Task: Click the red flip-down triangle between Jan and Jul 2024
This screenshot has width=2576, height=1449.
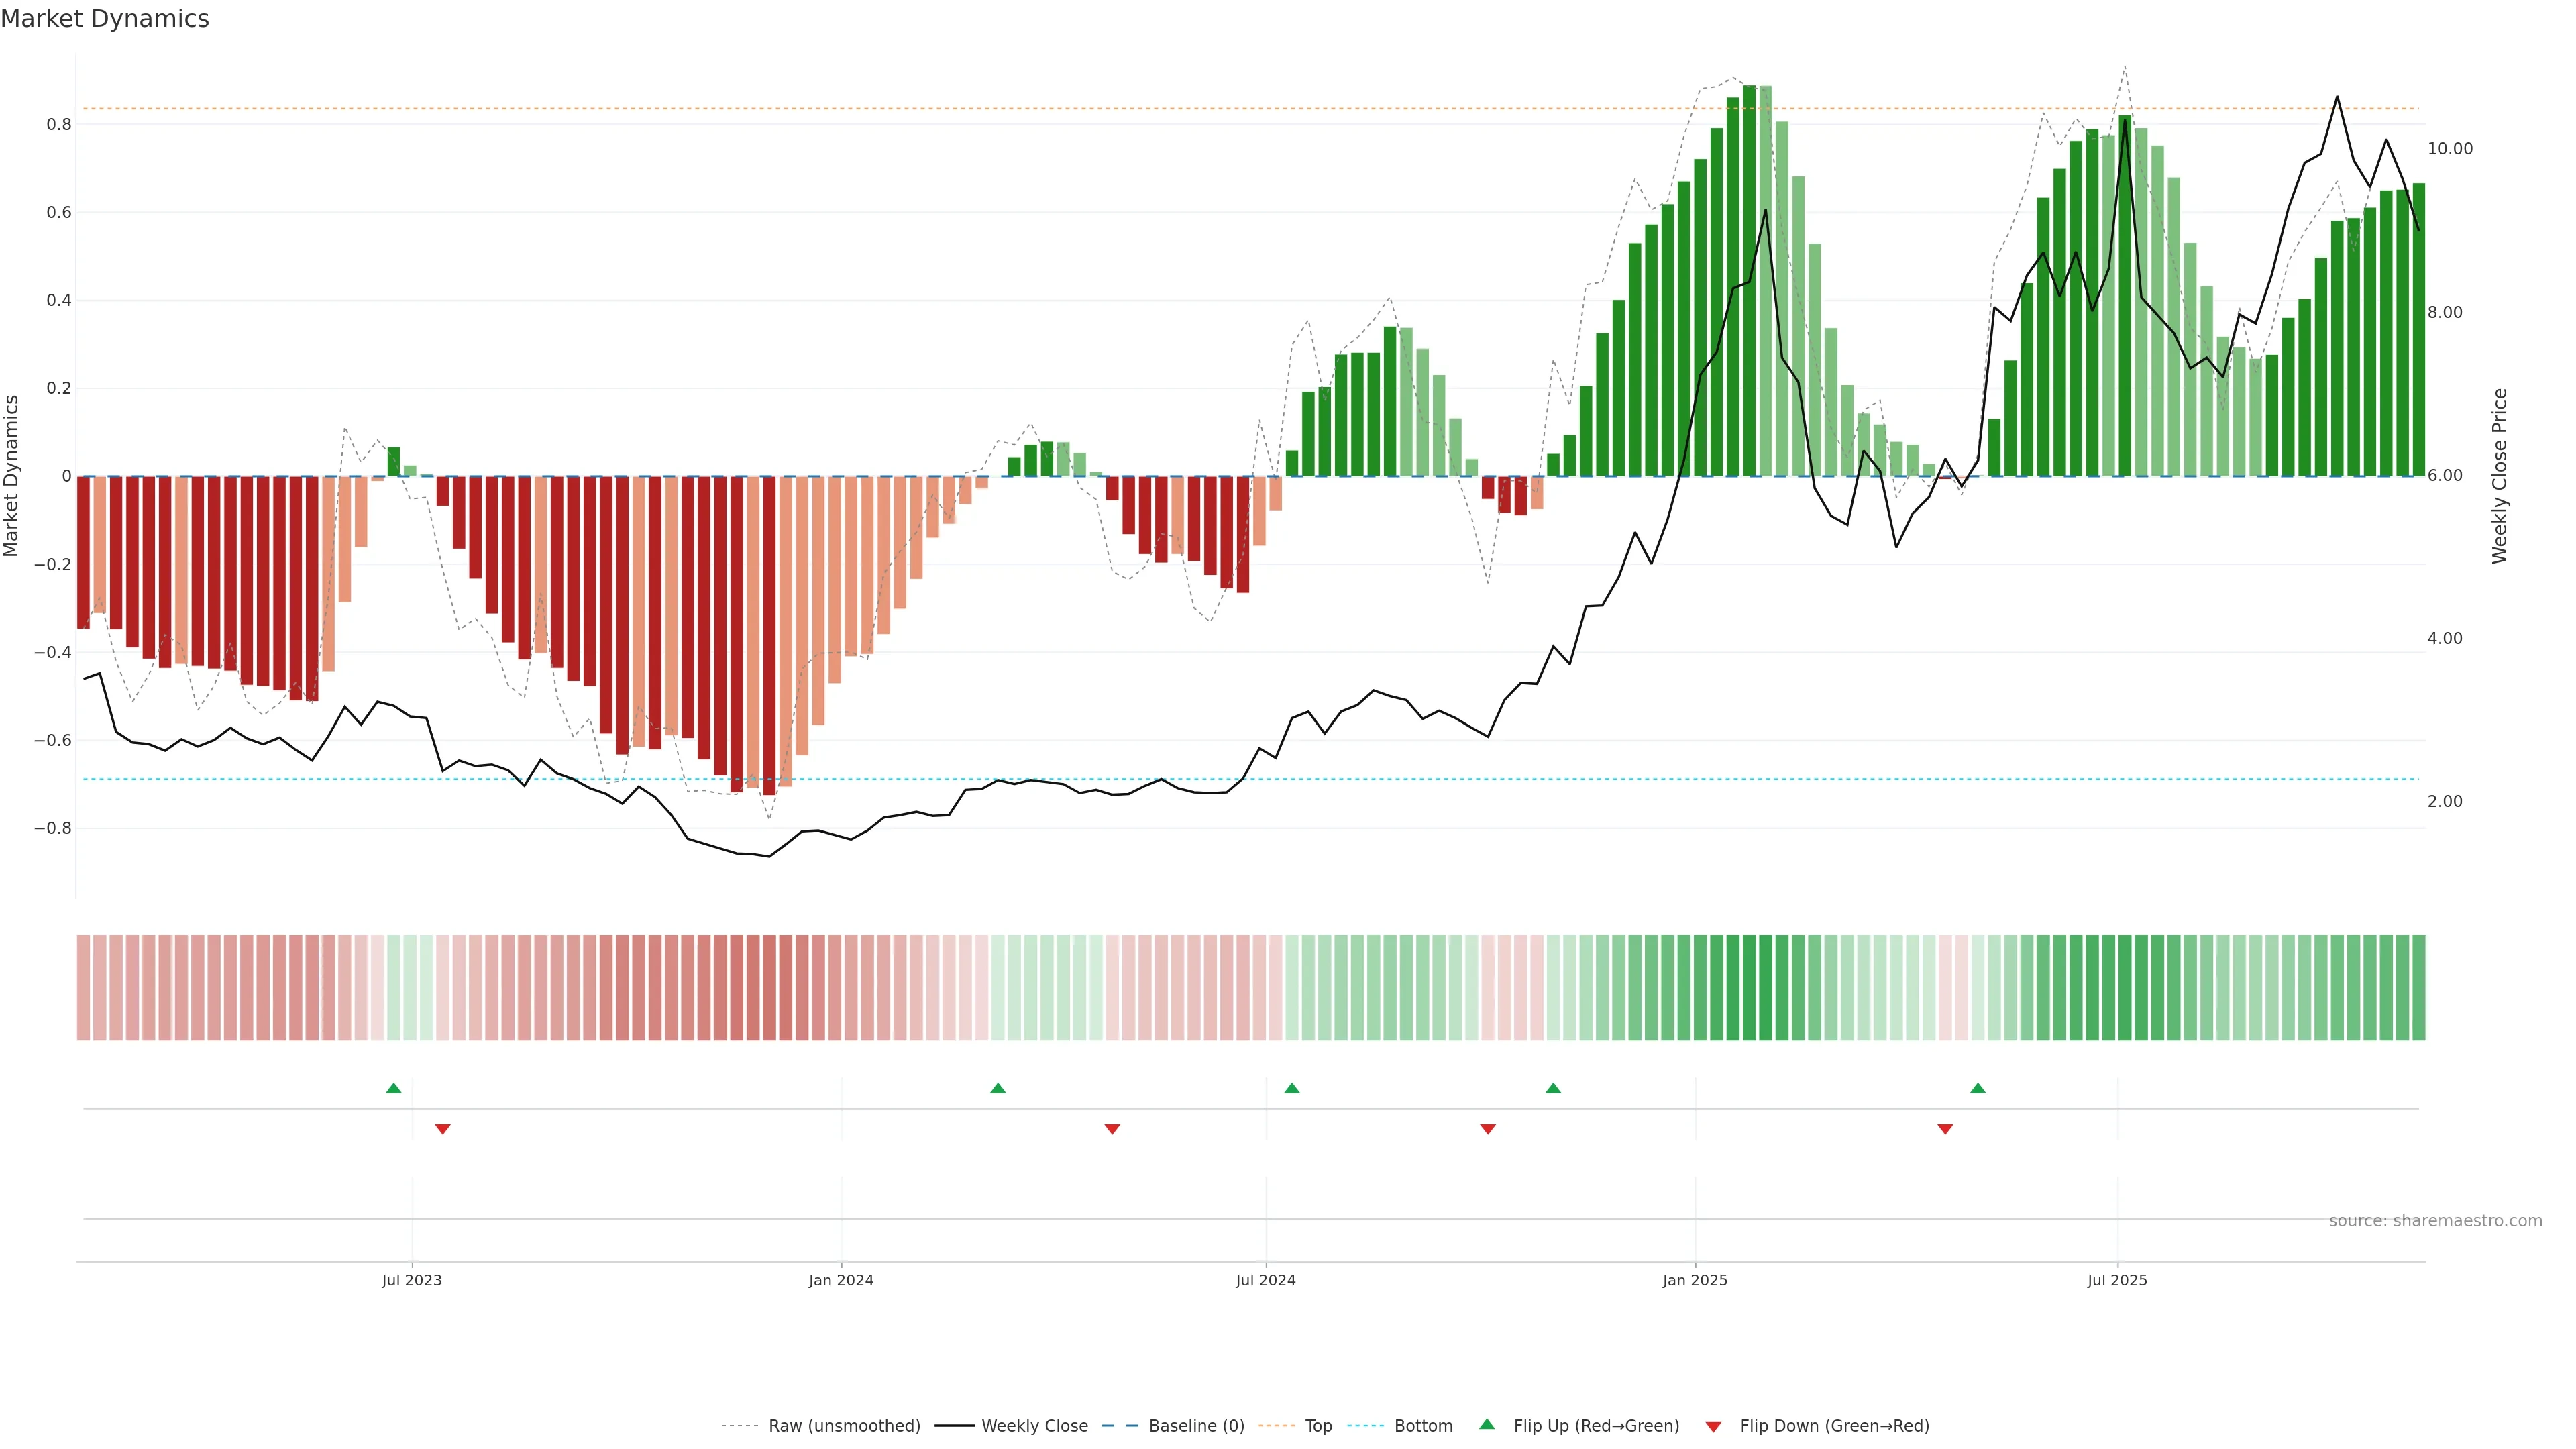Action: pos(1112,1129)
